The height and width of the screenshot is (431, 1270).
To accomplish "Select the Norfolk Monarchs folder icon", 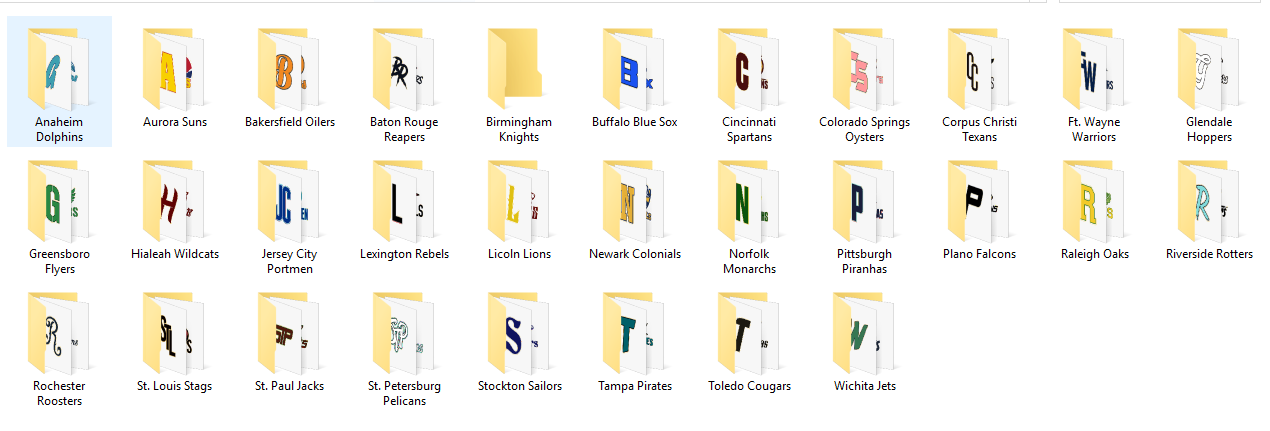I will pyautogui.click(x=749, y=201).
